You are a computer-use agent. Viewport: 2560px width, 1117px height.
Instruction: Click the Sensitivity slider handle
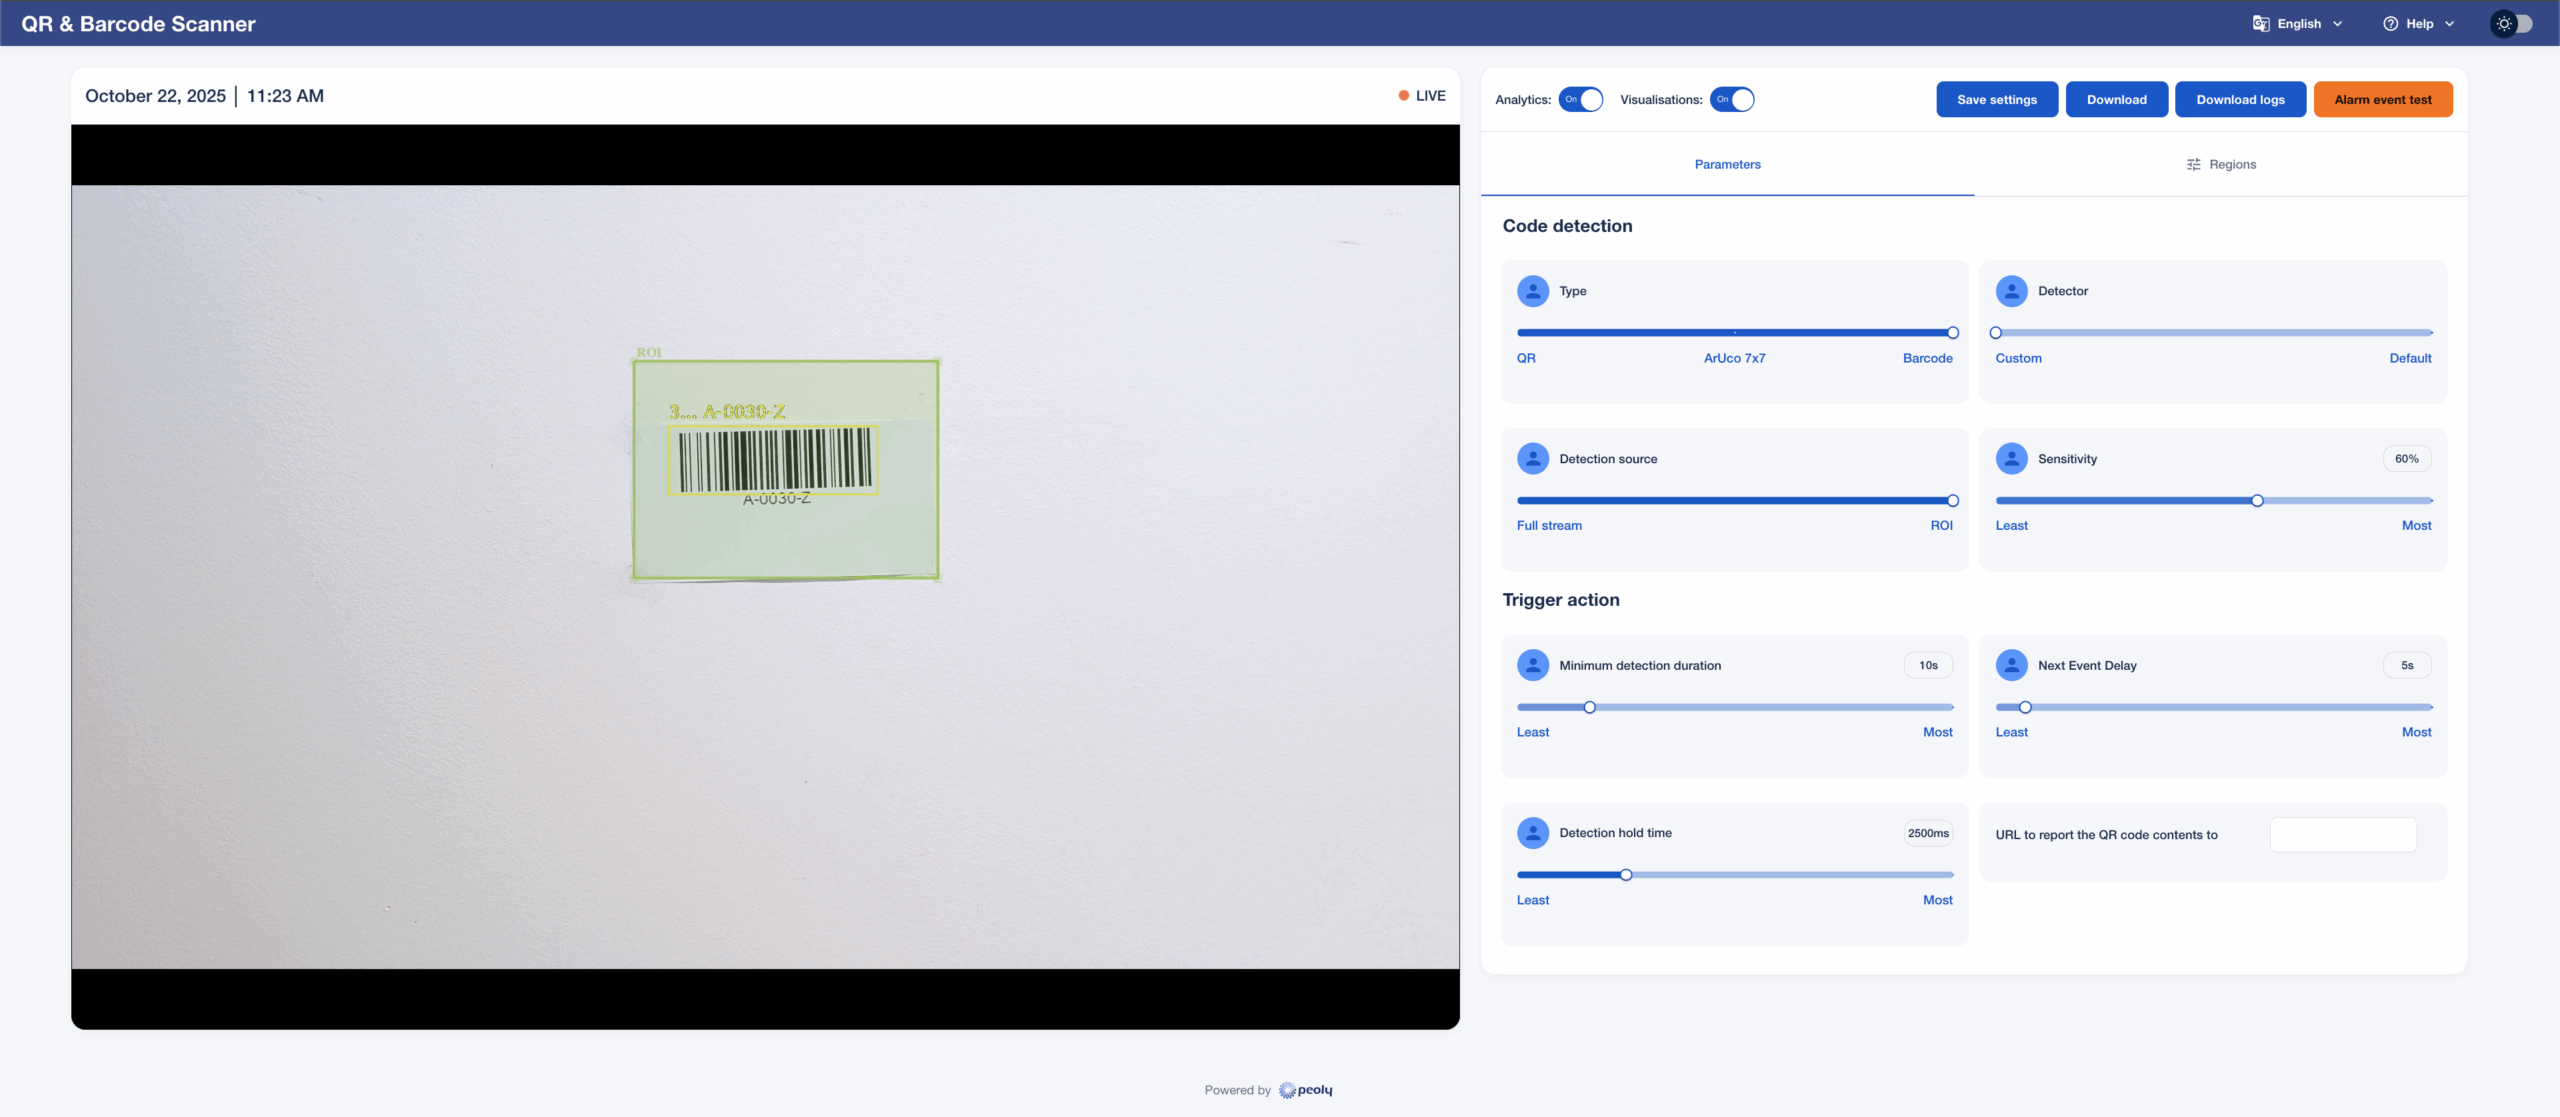pos(2257,500)
